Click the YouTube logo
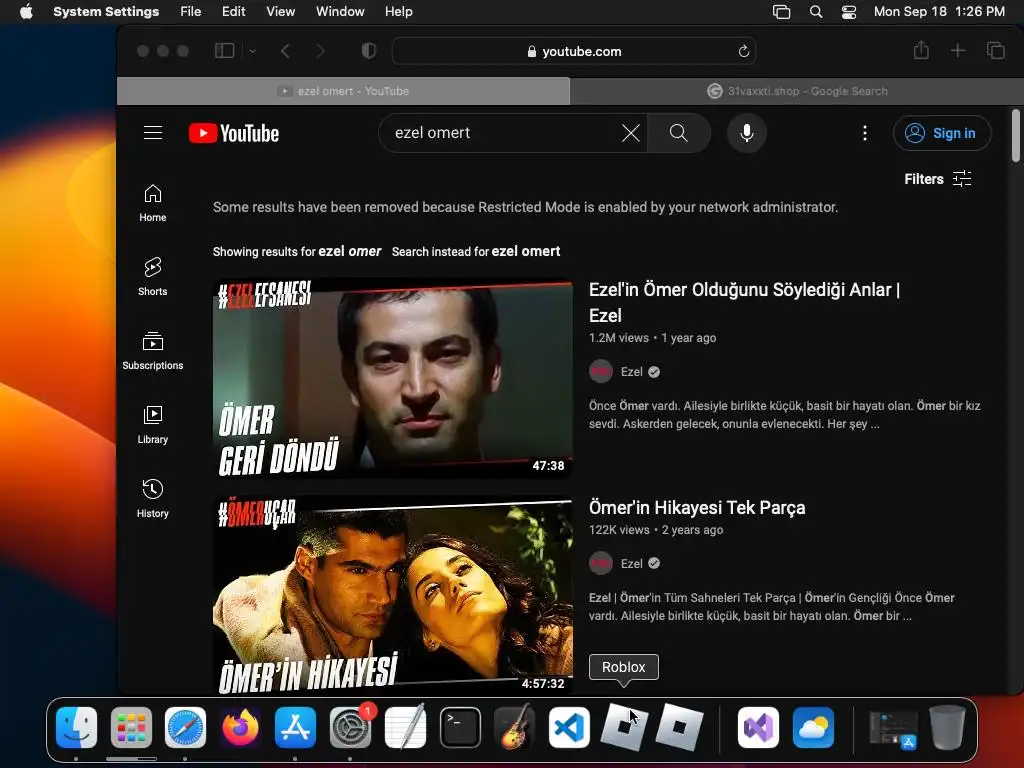The height and width of the screenshot is (768, 1024). (234, 133)
